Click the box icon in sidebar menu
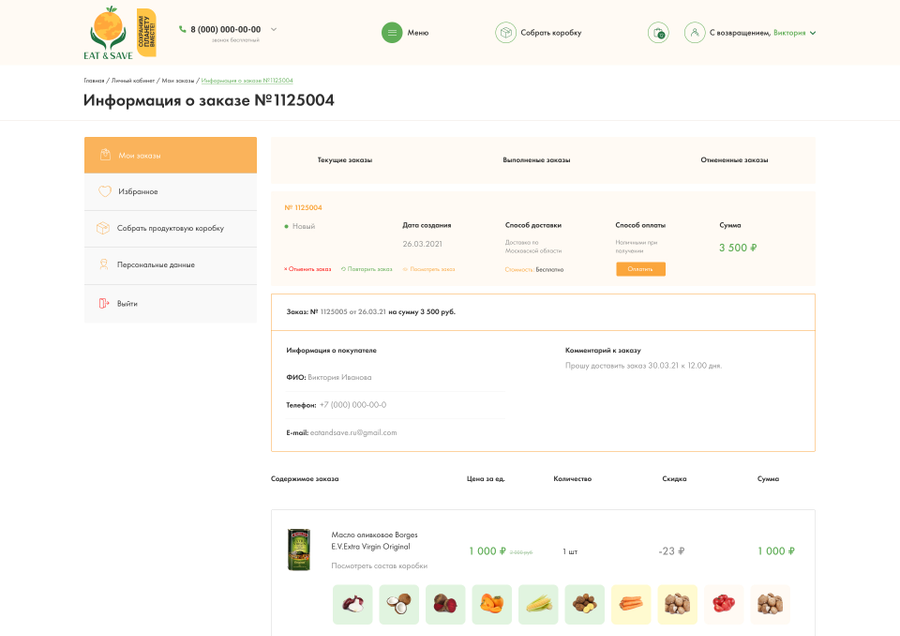This screenshot has width=900, height=636. (103, 228)
